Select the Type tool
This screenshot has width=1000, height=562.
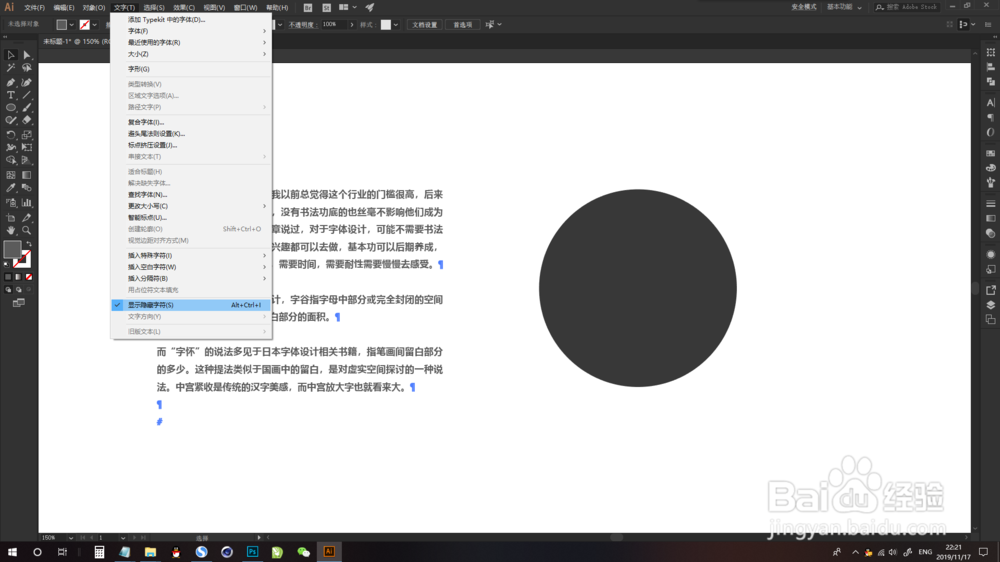[11, 95]
